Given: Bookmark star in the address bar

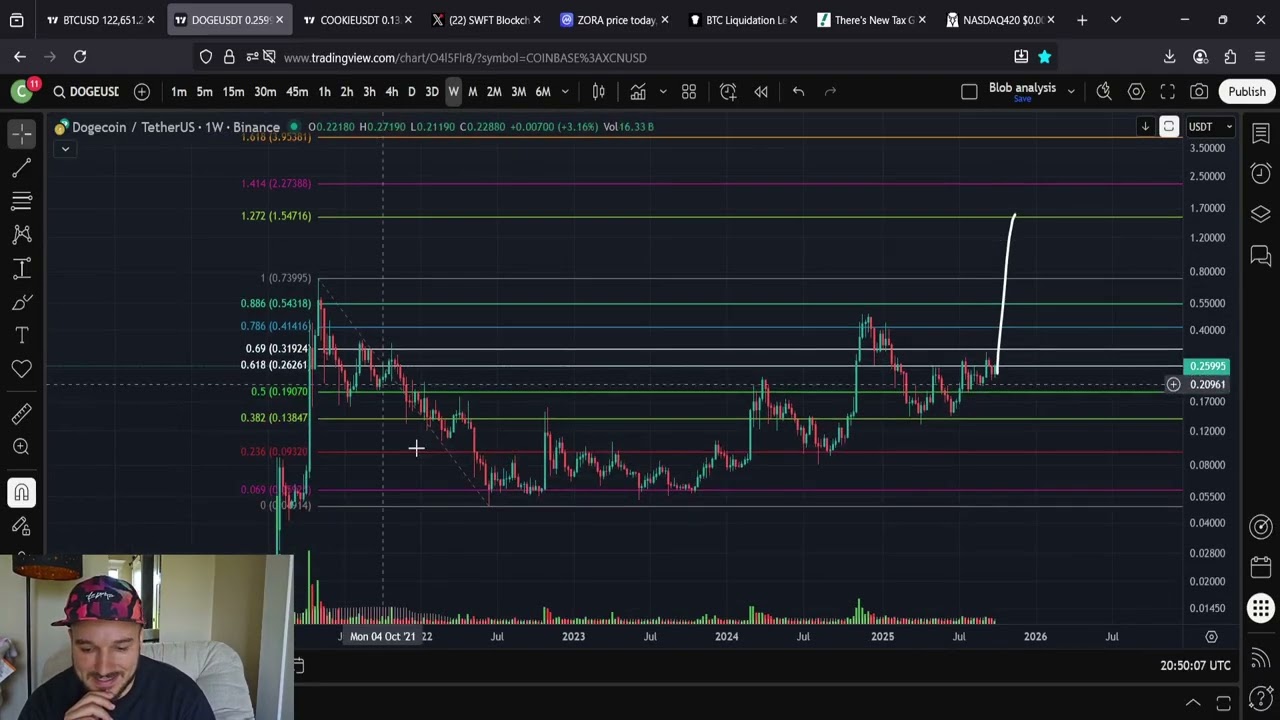Looking at the screenshot, I should (x=1044, y=57).
